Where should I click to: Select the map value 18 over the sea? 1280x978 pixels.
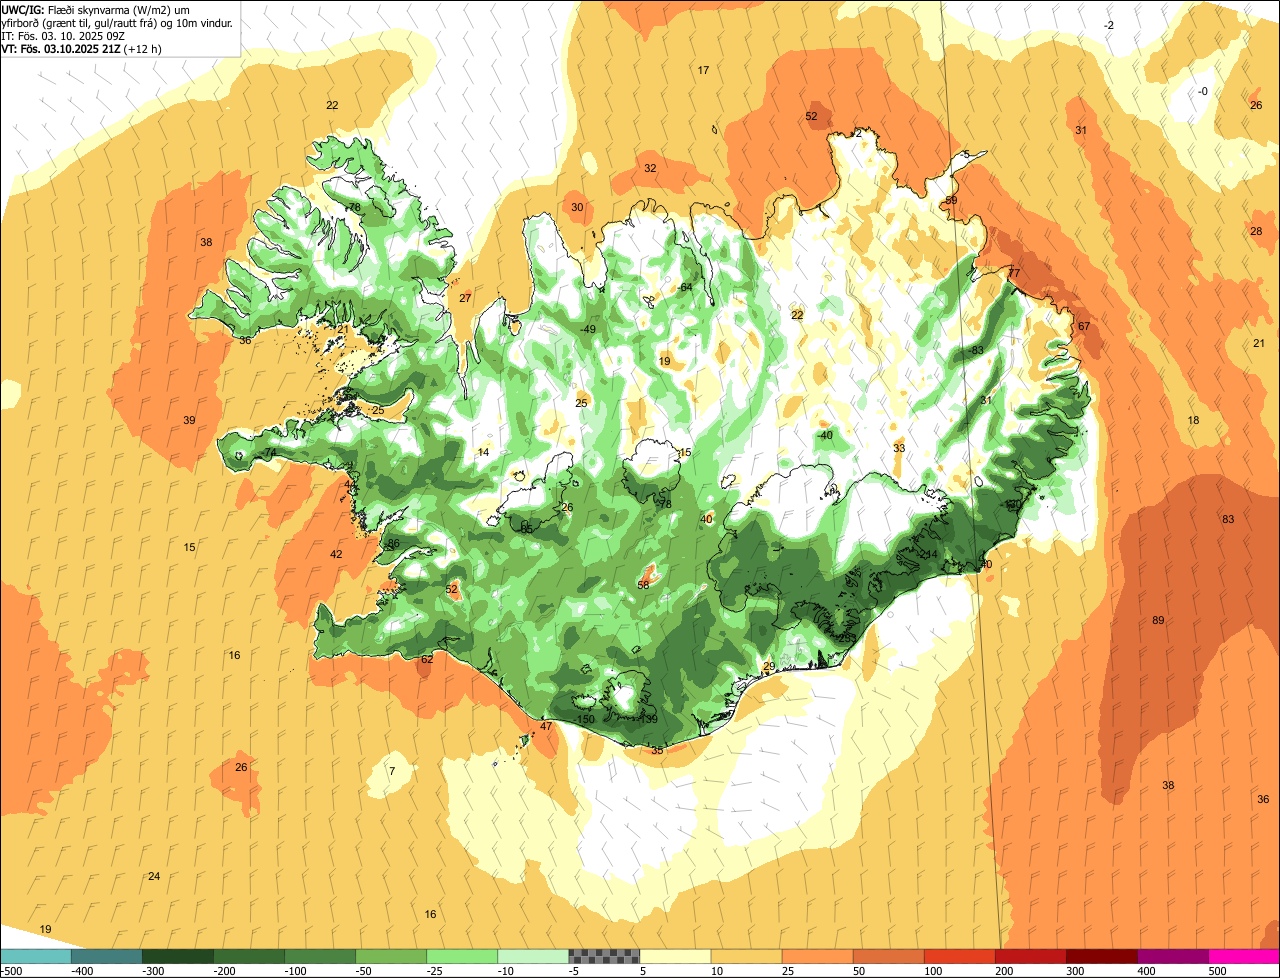point(1193,420)
